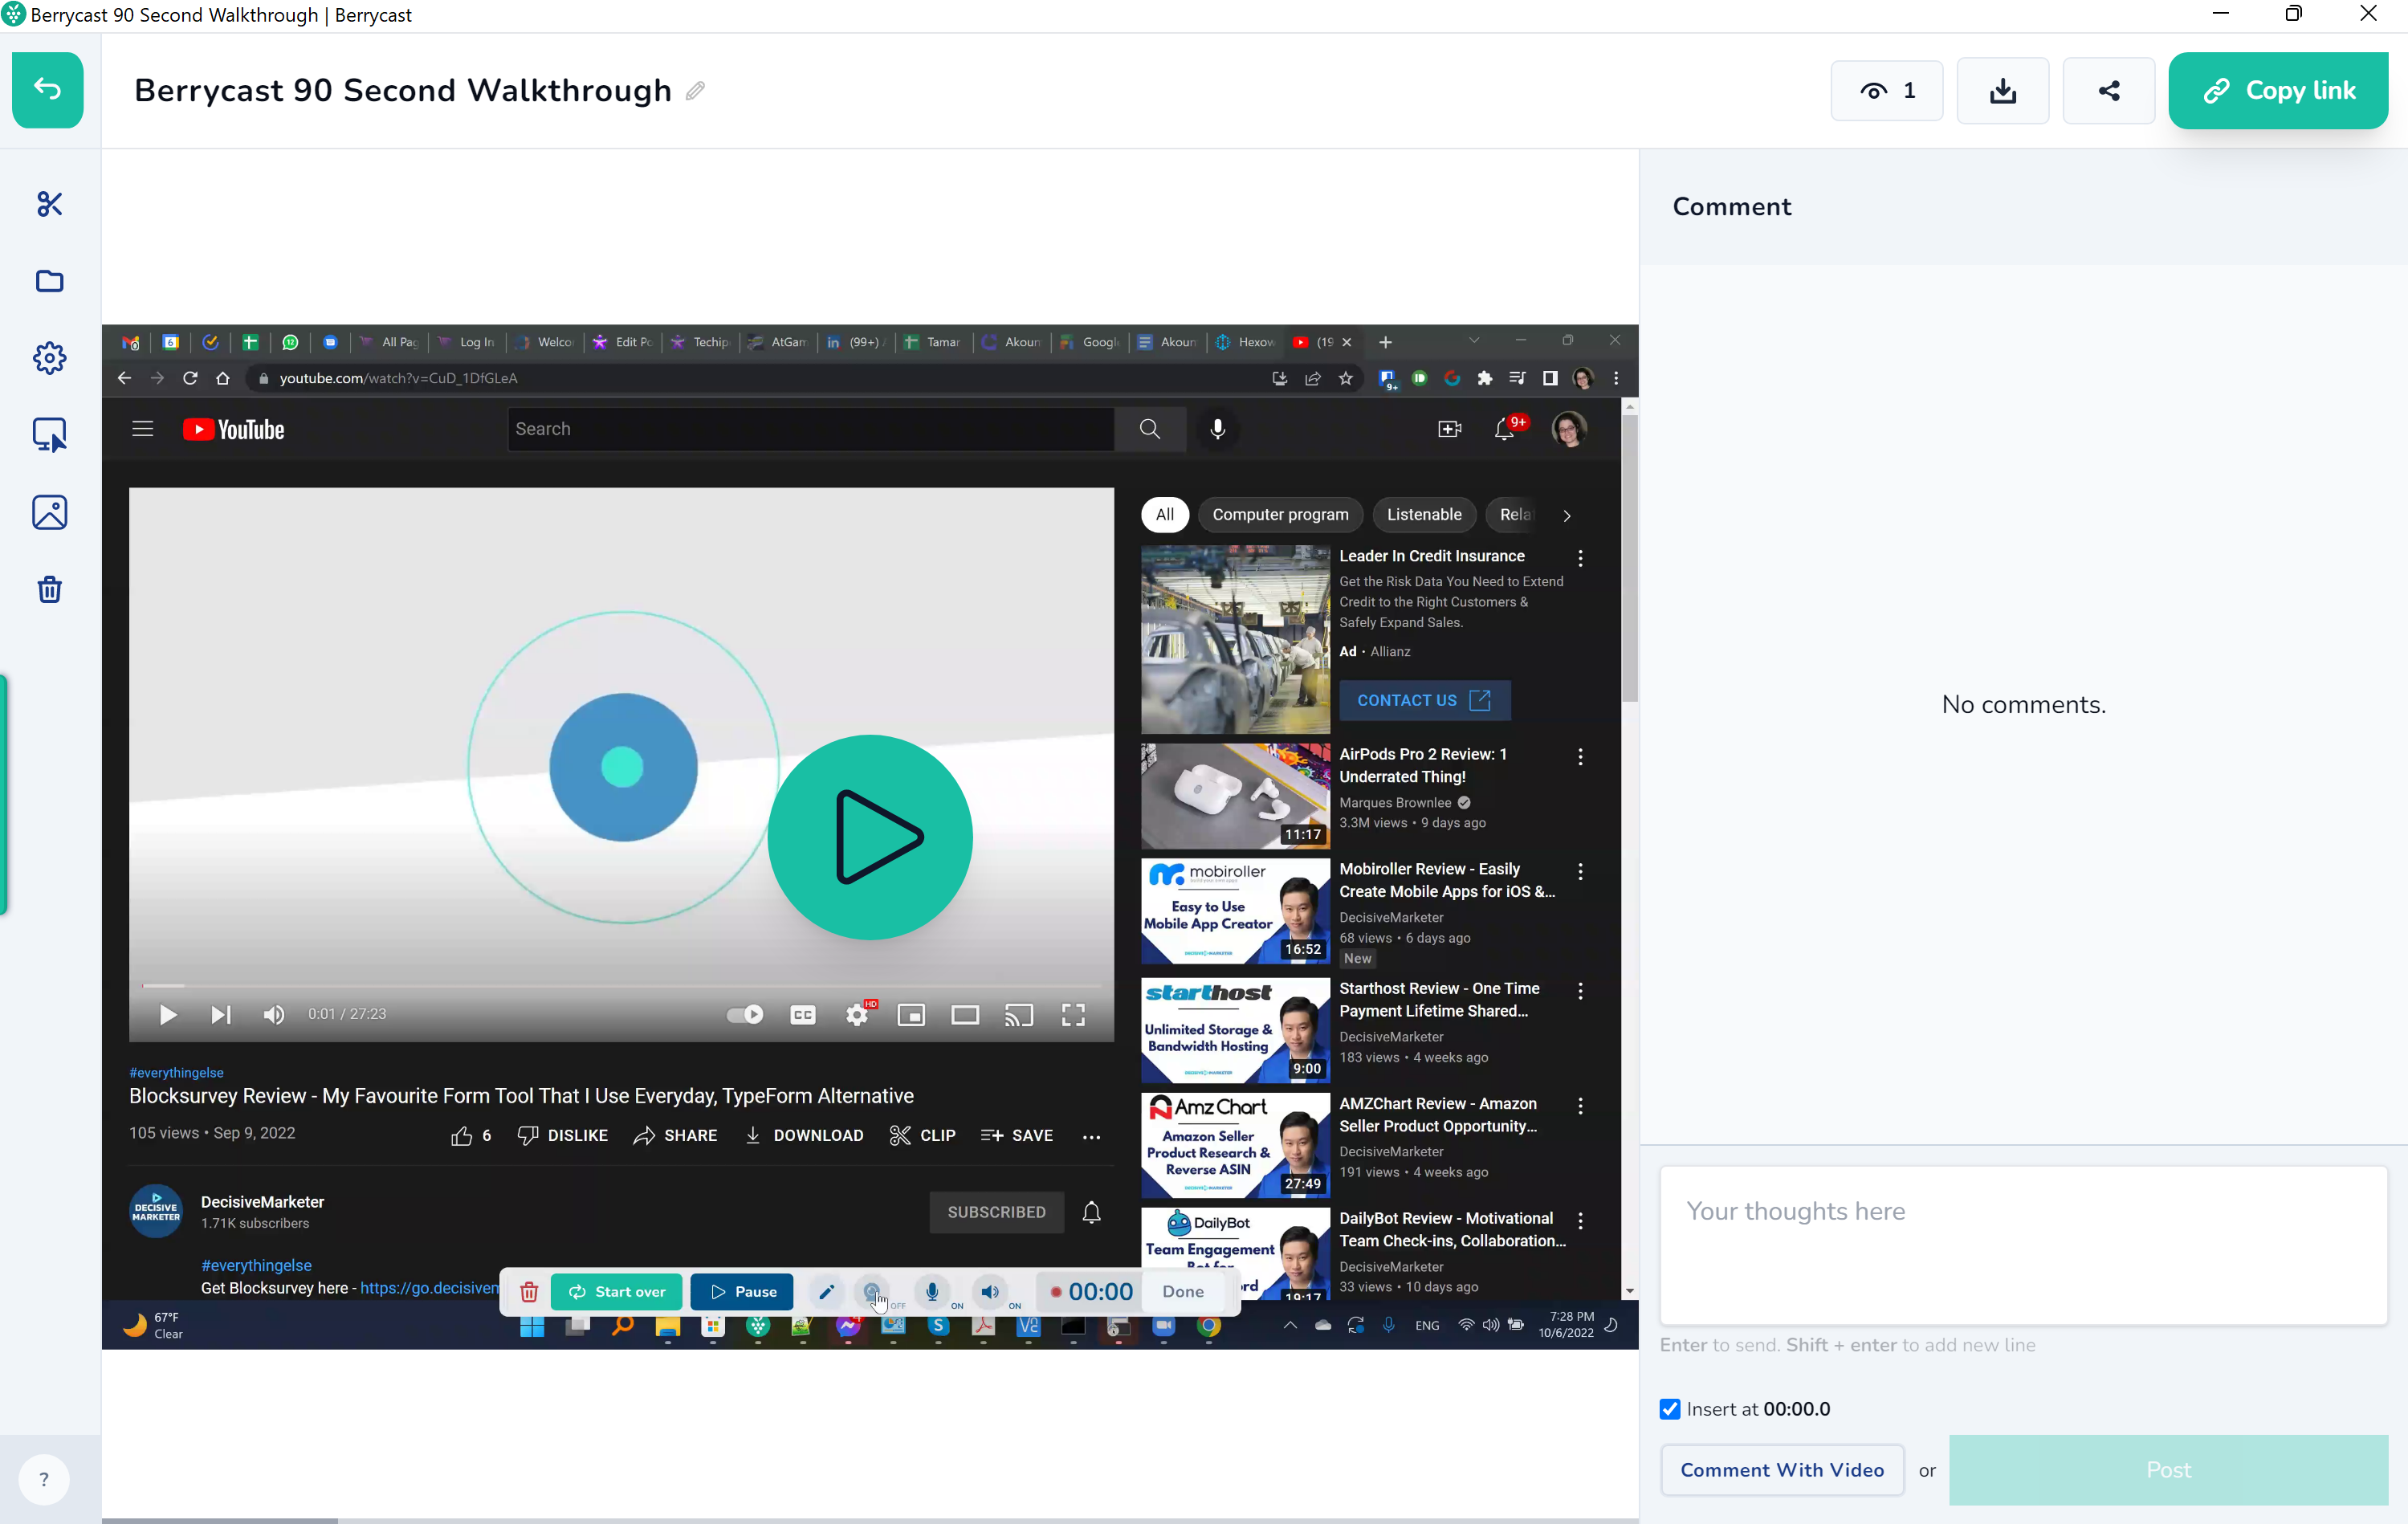The image size is (2408, 1524).
Task: Open options menu for DailyBot Review
Action: click(x=1580, y=1221)
